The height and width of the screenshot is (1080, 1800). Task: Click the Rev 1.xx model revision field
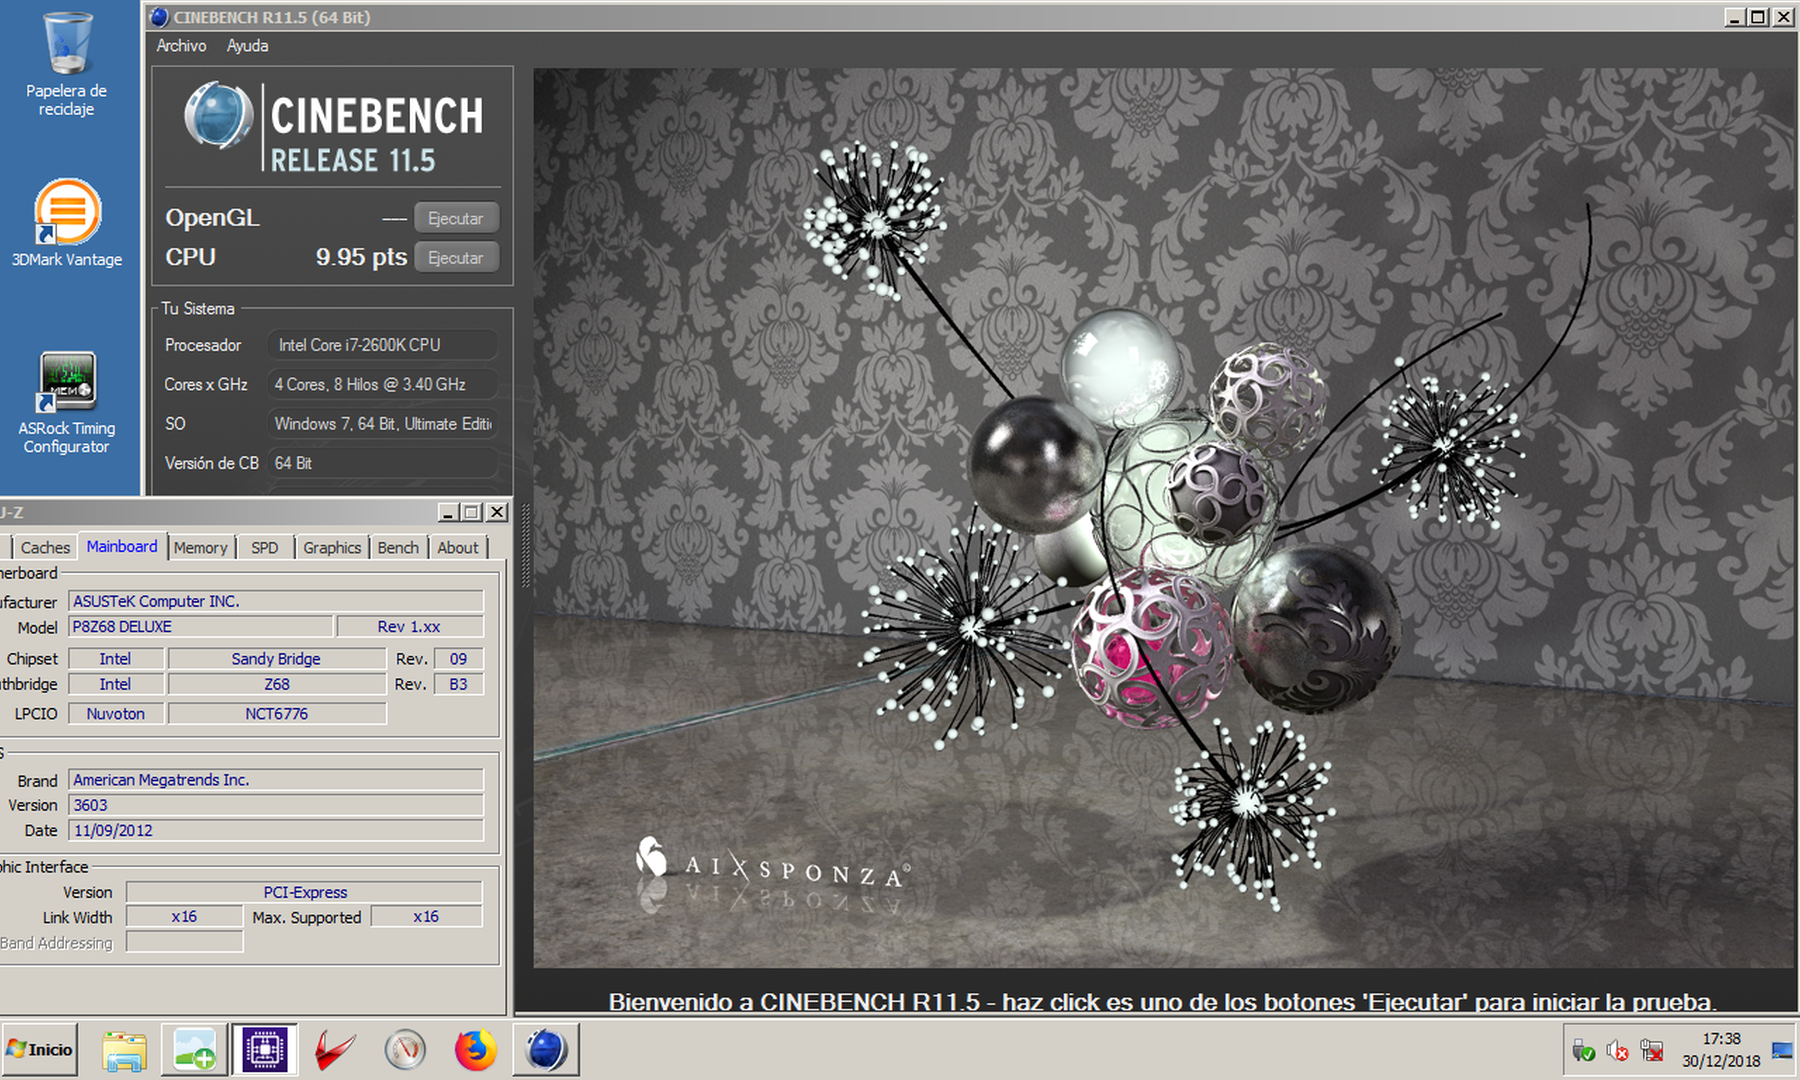click(x=410, y=627)
